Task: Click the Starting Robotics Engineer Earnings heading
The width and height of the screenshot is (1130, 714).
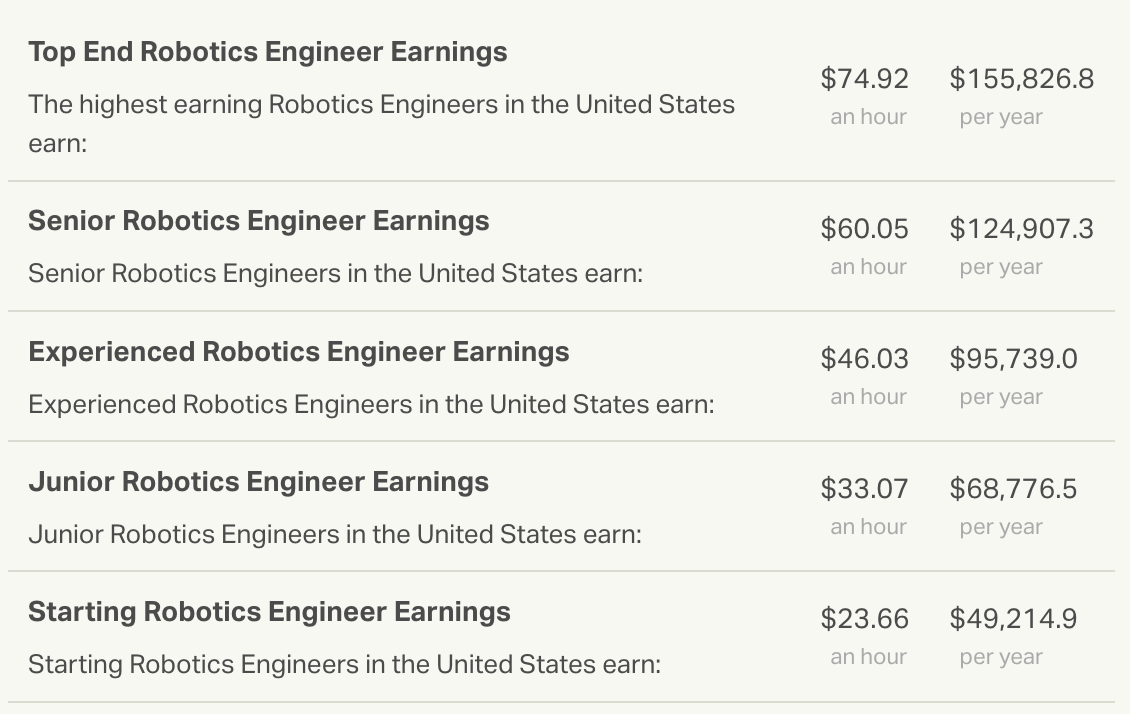Action: coord(269,612)
